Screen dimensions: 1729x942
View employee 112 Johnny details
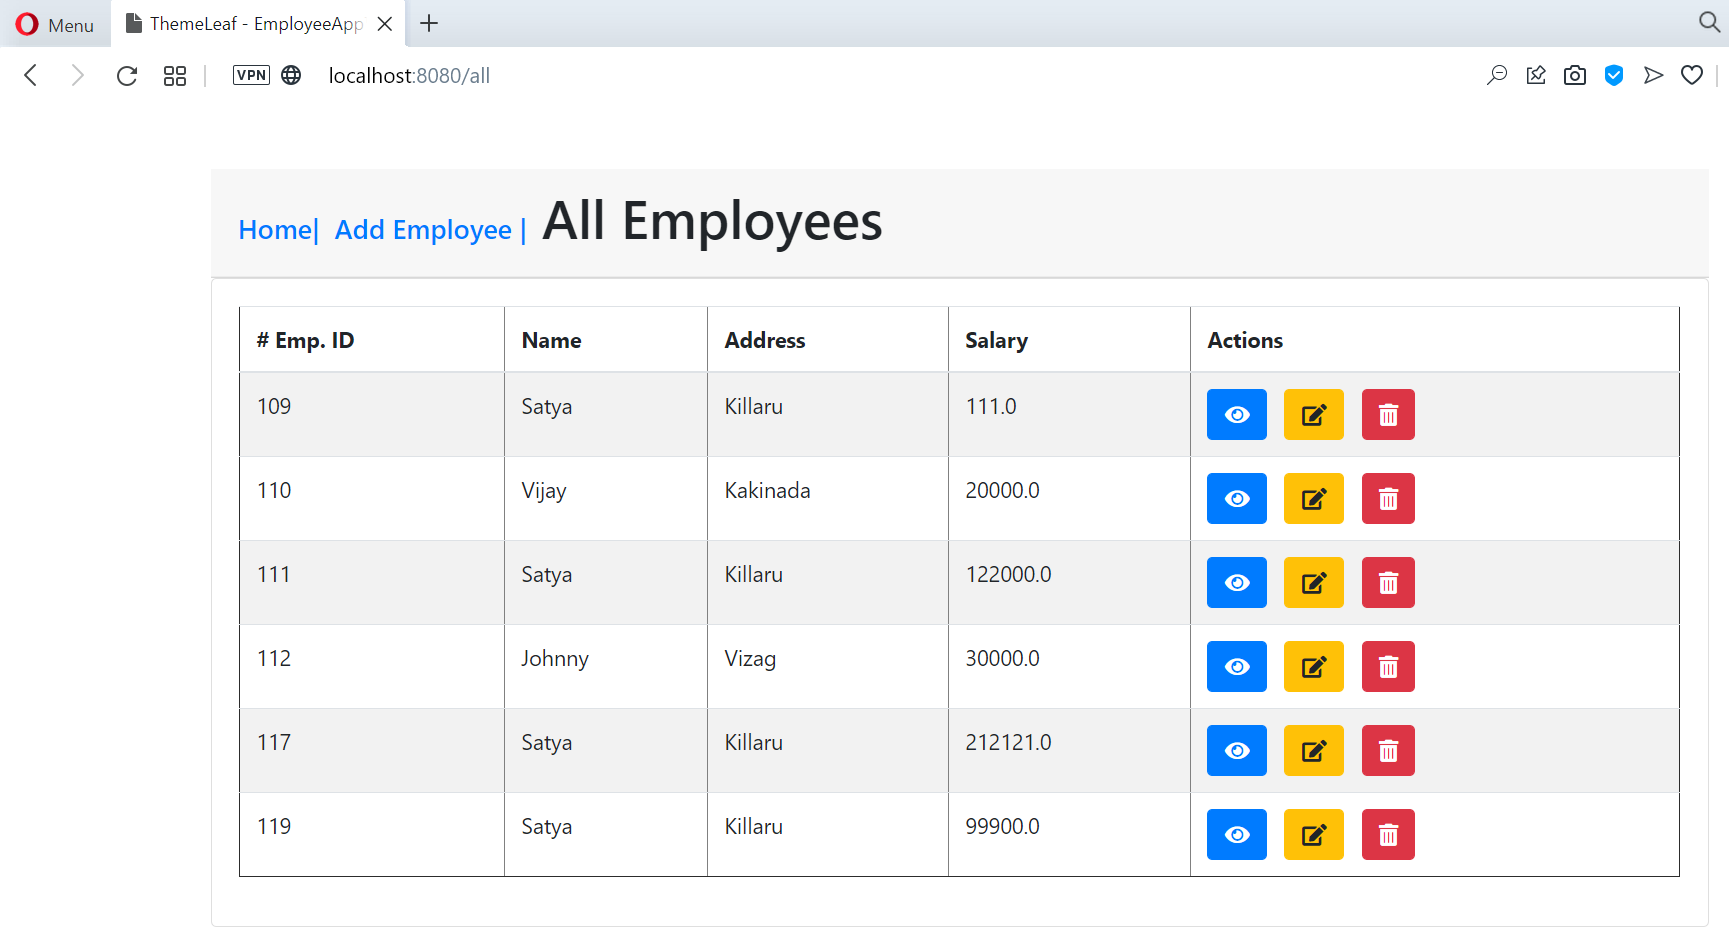click(x=1236, y=667)
